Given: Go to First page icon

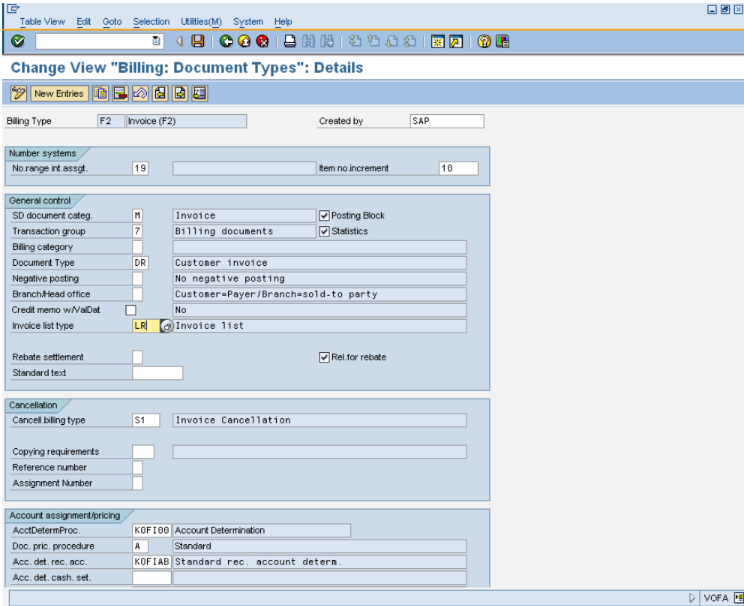Looking at the screenshot, I should [354, 41].
